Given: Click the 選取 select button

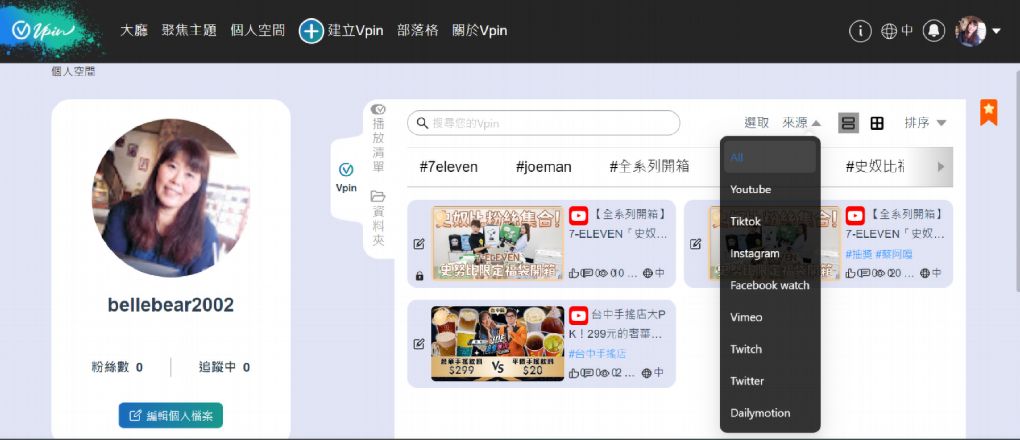Looking at the screenshot, I should tap(757, 123).
